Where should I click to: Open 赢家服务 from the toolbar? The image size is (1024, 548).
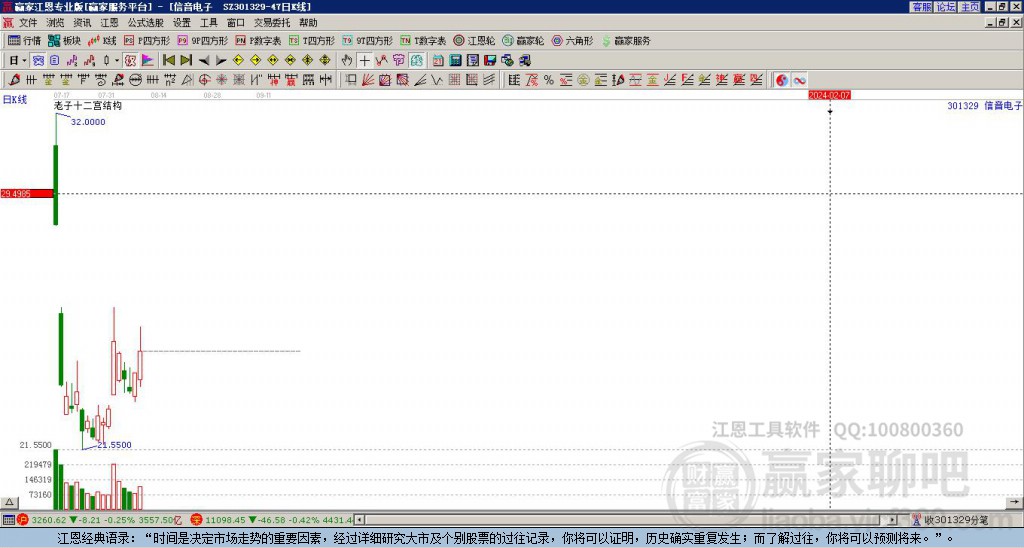point(626,40)
